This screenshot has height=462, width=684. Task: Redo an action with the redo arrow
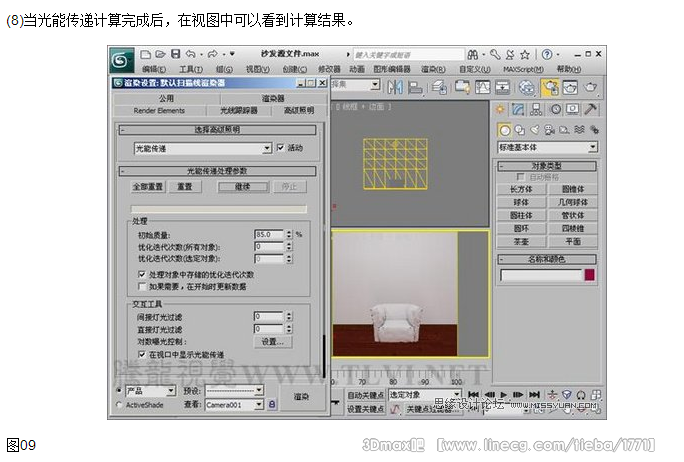coord(212,54)
